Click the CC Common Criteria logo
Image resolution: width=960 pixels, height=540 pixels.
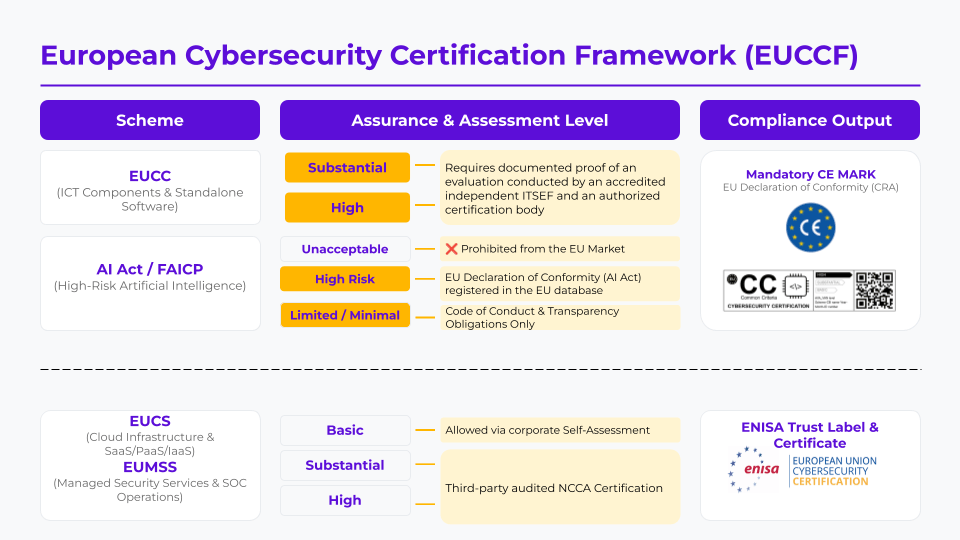[751, 287]
